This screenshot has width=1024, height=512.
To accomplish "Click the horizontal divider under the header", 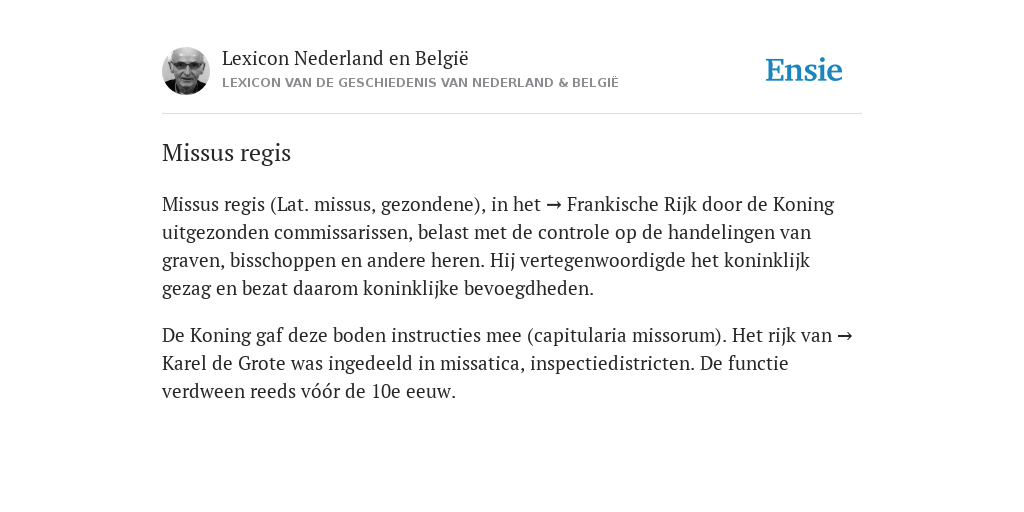I will click(x=512, y=114).
